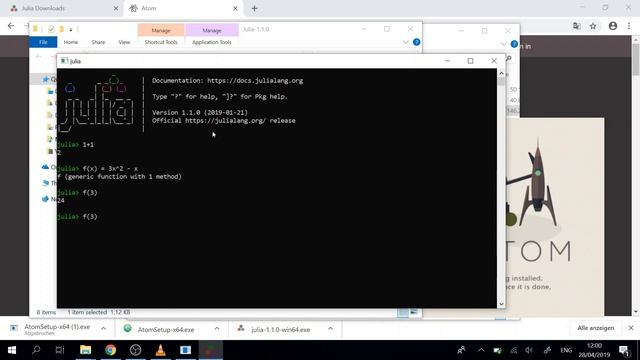The width and height of the screenshot is (640, 360).
Task: Click Chrome page scrollbar down arrow
Action: click(636, 312)
